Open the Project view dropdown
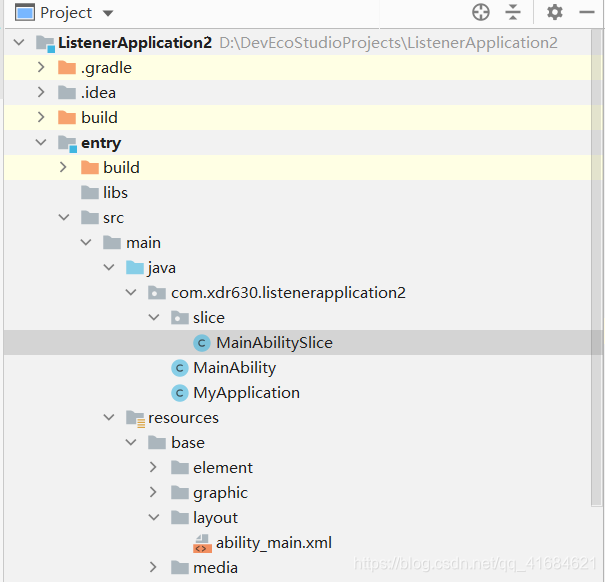 coord(108,13)
